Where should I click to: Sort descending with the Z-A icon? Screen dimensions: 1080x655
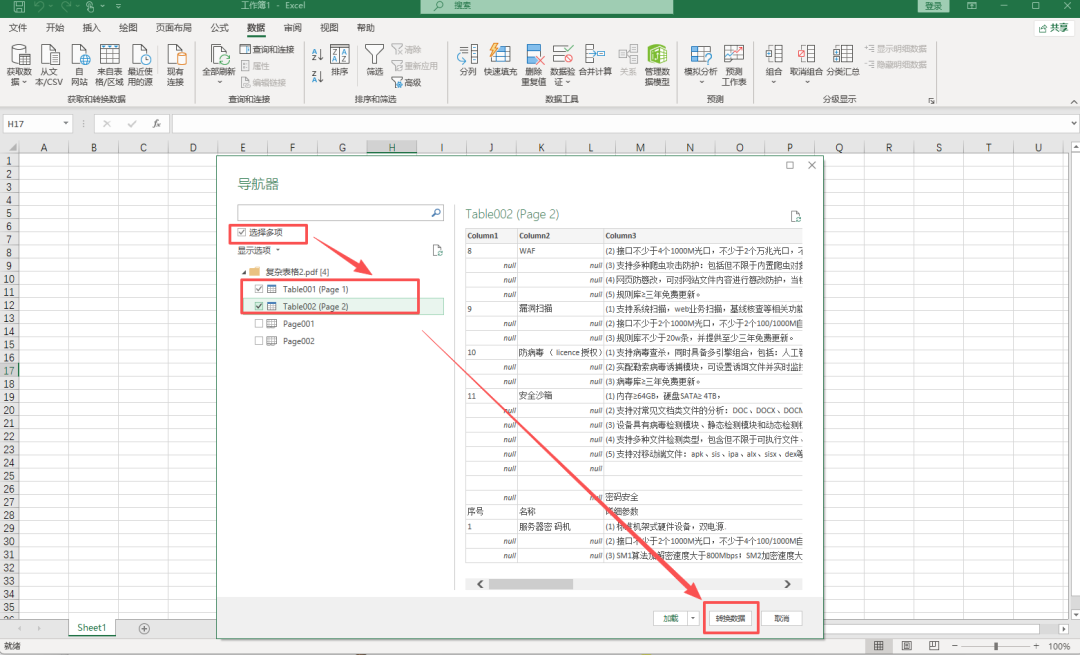[x=317, y=76]
